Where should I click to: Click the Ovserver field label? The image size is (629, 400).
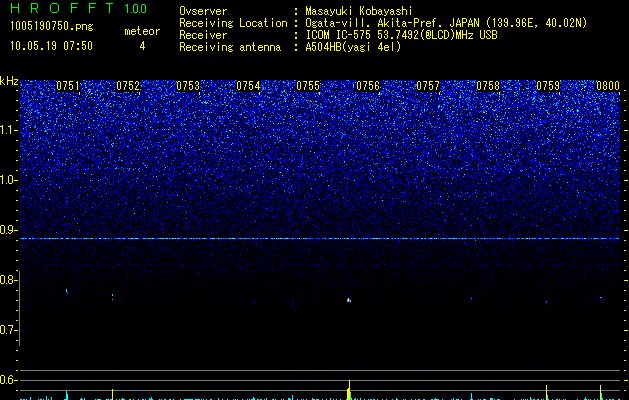point(203,11)
